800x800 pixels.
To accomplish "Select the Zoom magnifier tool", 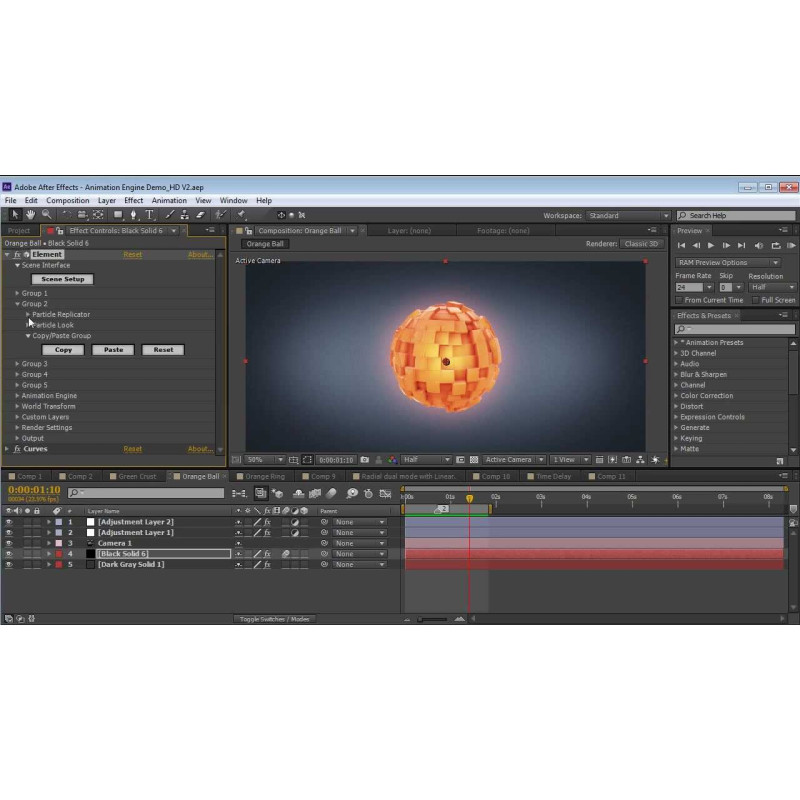I will [x=46, y=214].
